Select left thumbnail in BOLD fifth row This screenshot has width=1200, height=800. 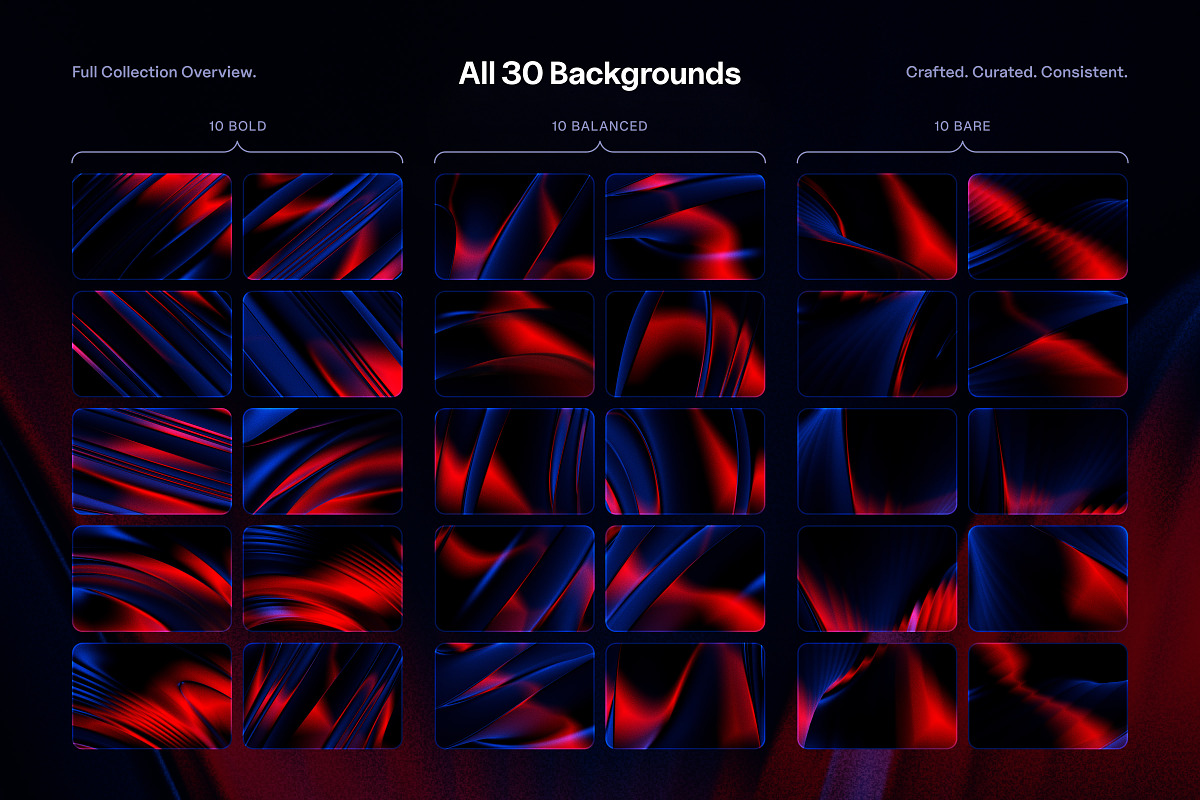tap(152, 695)
